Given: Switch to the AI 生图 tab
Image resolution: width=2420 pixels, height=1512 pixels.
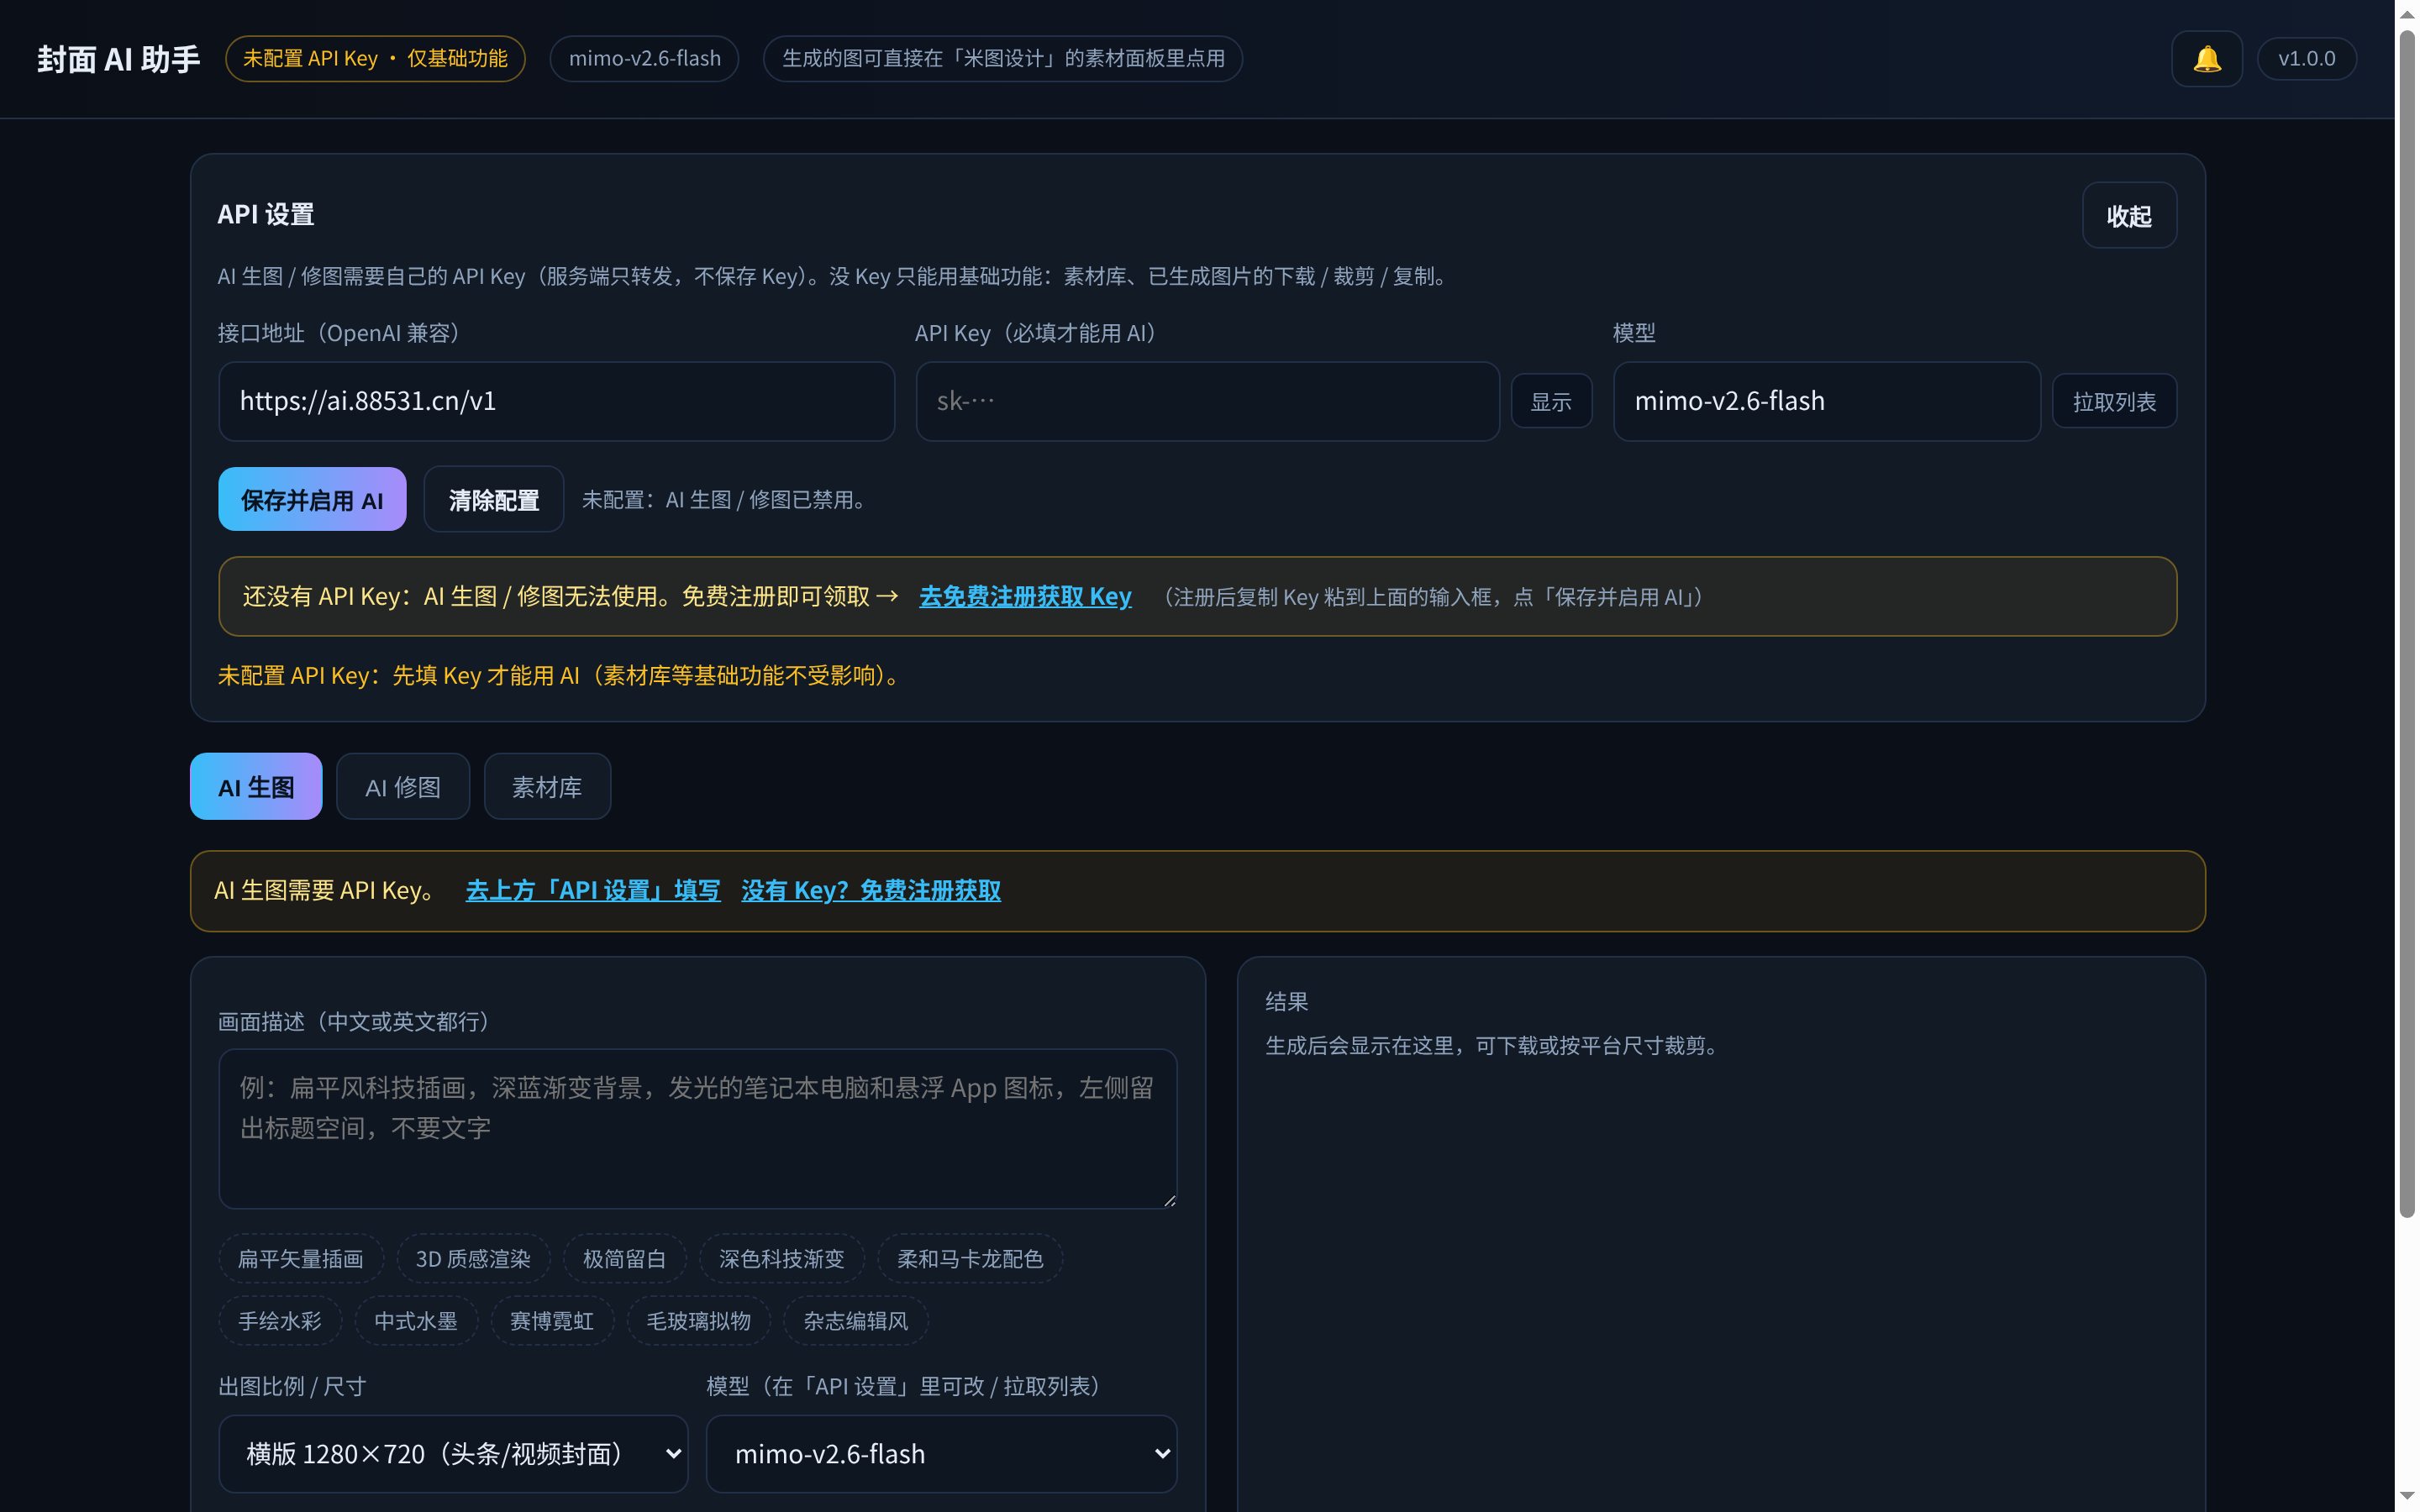Looking at the screenshot, I should [x=256, y=787].
